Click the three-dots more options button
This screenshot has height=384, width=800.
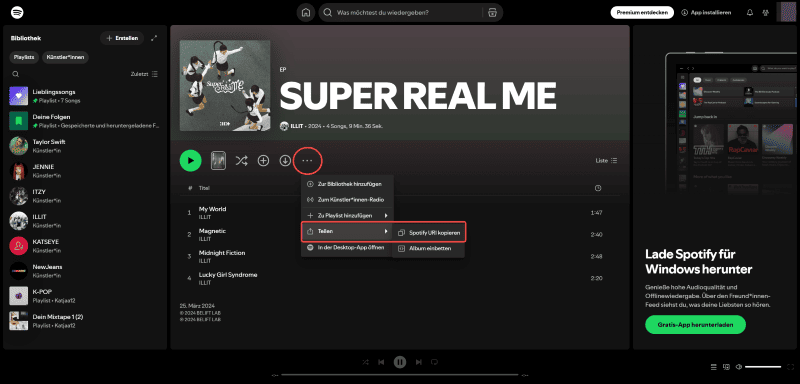[307, 161]
